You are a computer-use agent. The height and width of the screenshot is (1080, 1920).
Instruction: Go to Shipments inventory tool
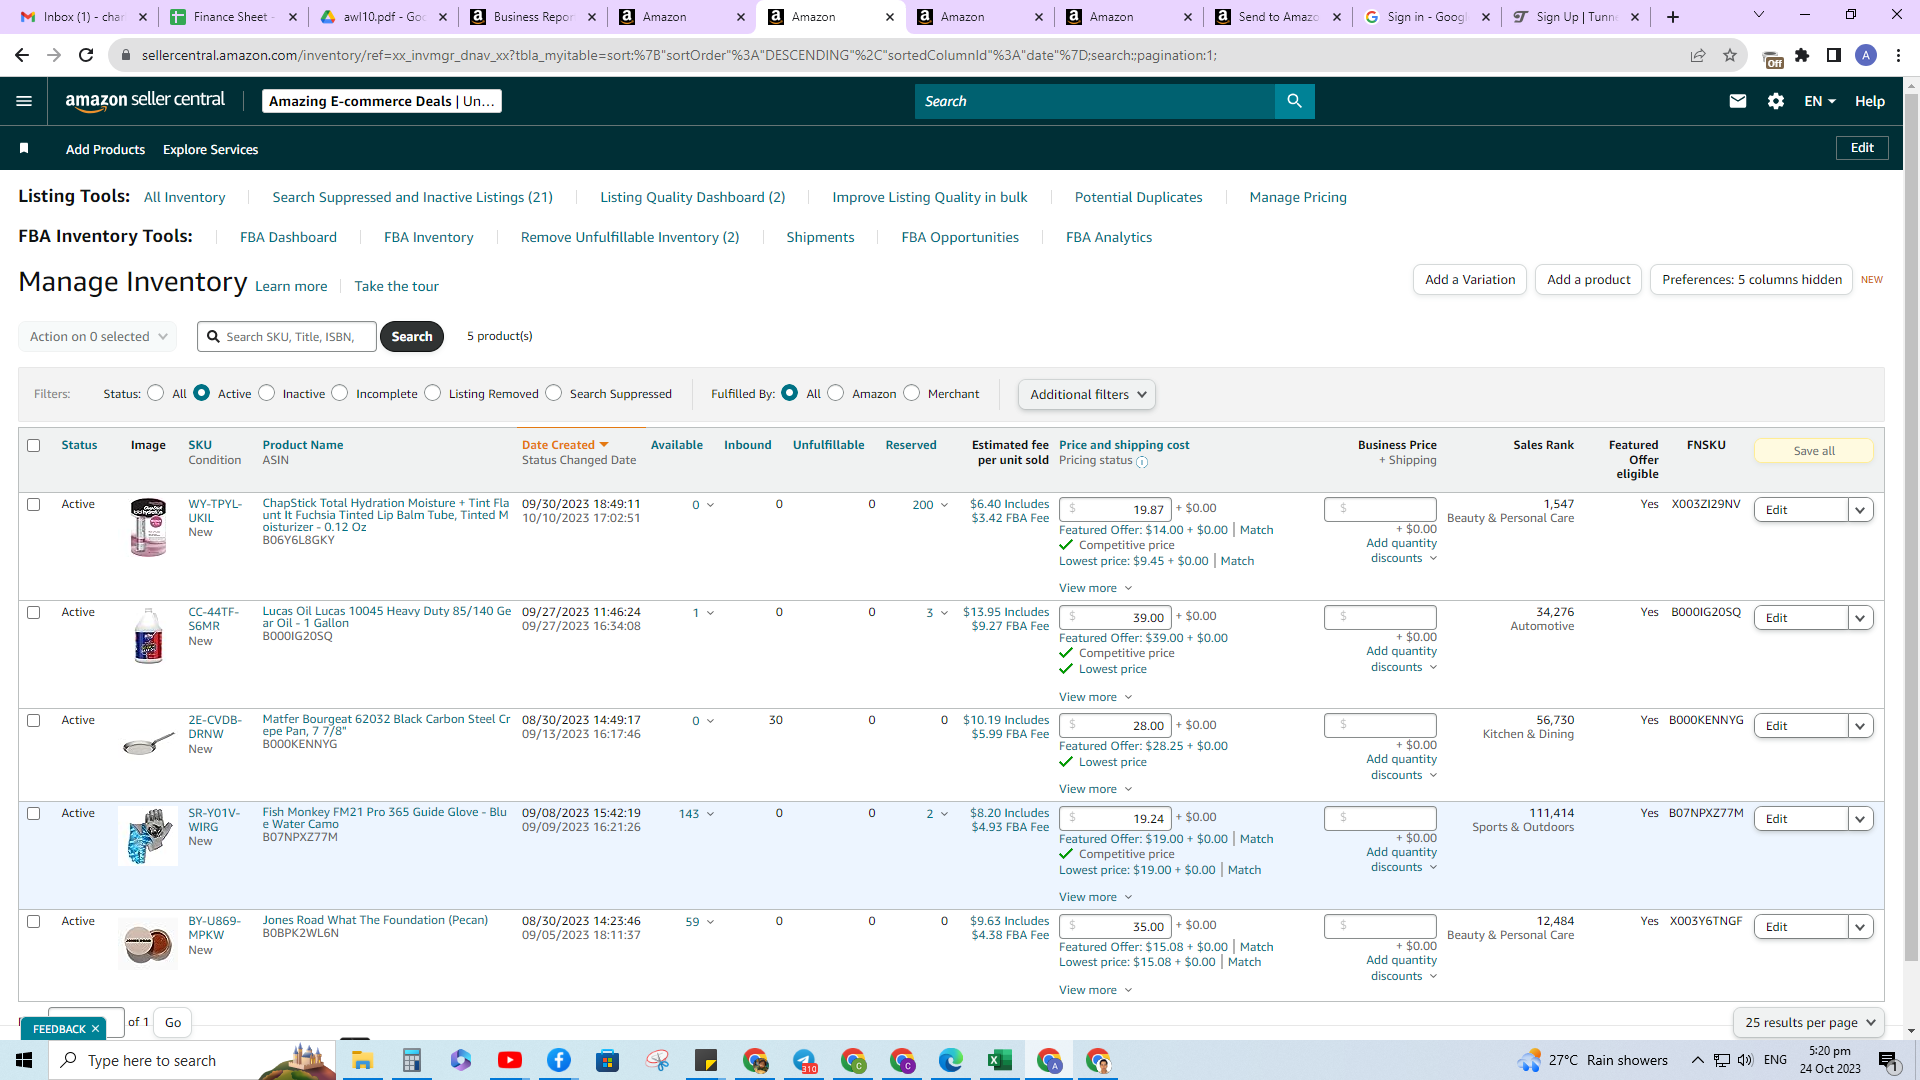[x=820, y=237]
